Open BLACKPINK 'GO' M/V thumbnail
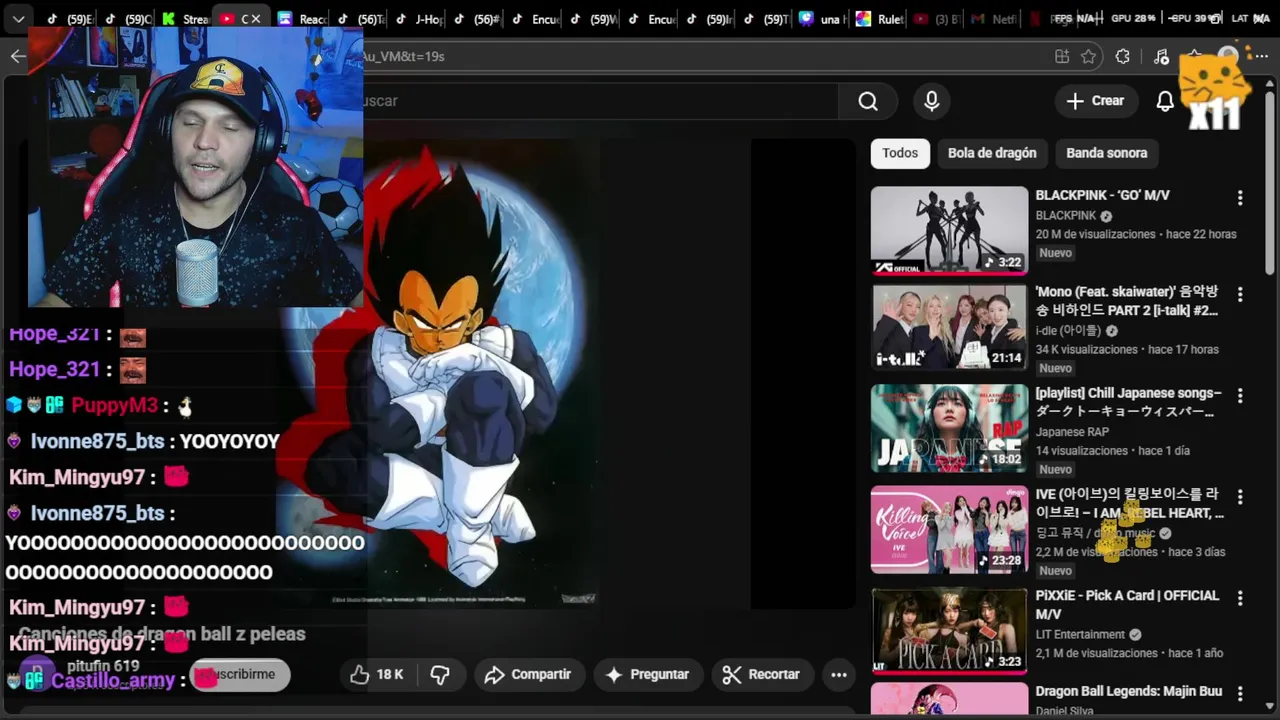Image resolution: width=1280 pixels, height=720 pixels. [x=949, y=230]
